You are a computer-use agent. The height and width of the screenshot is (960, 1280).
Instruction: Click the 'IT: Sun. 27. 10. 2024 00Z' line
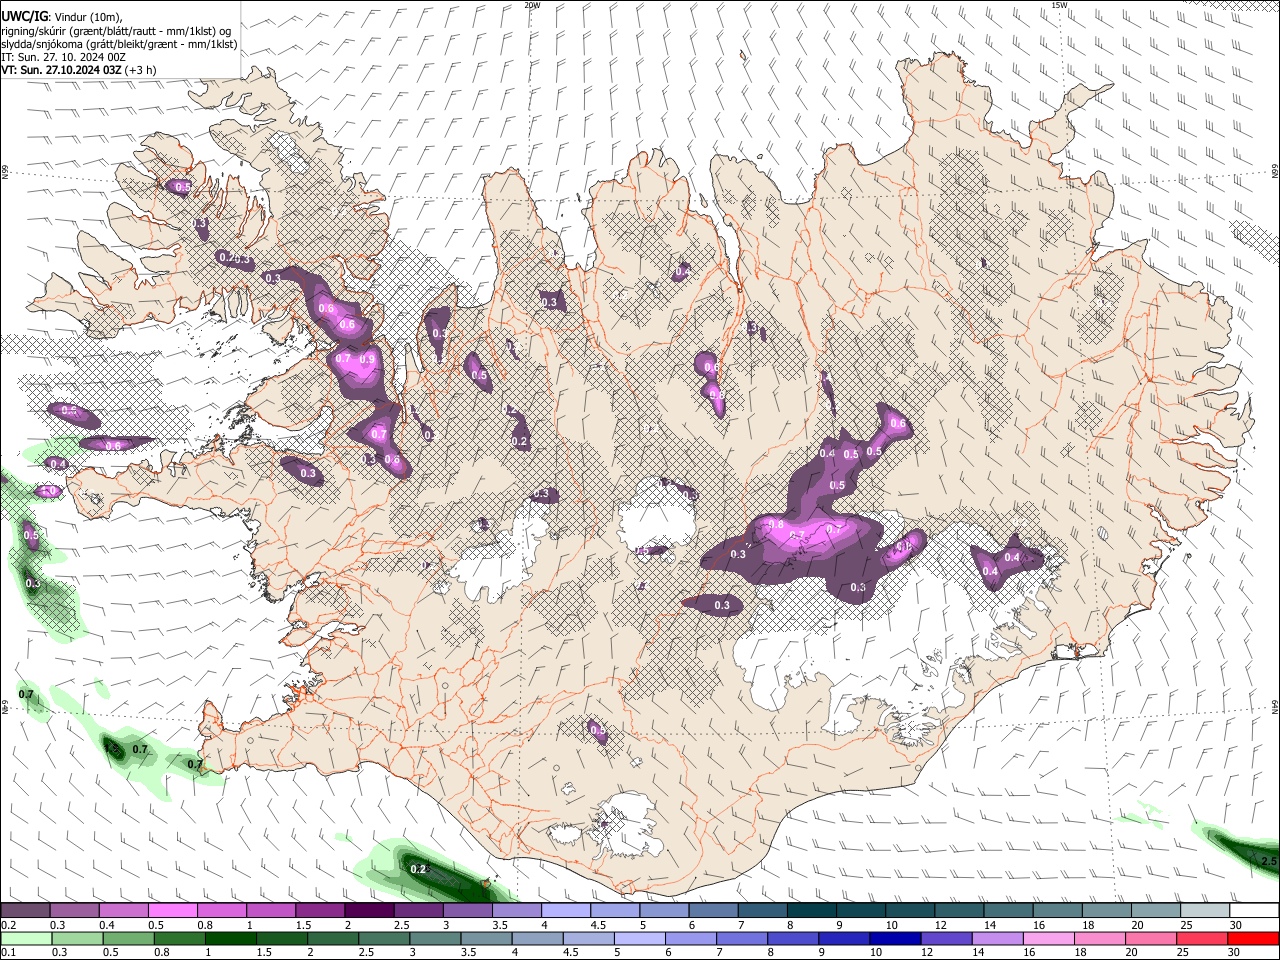63,57
